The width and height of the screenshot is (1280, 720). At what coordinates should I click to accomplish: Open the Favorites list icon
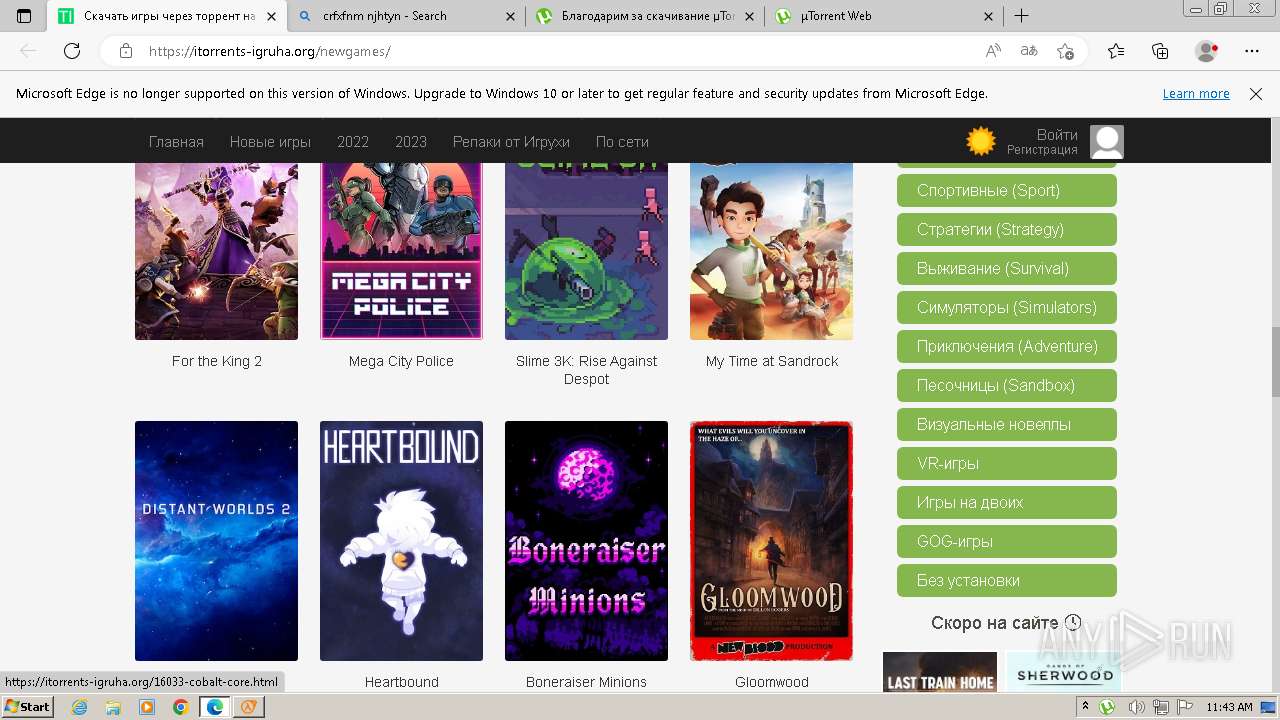tap(1116, 51)
